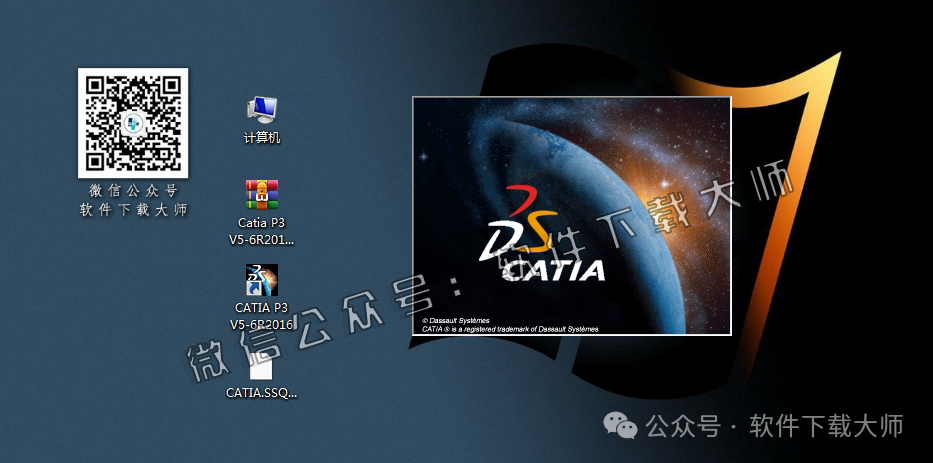
Task: Click the DS CATIA logo on splash
Action: tap(540, 234)
